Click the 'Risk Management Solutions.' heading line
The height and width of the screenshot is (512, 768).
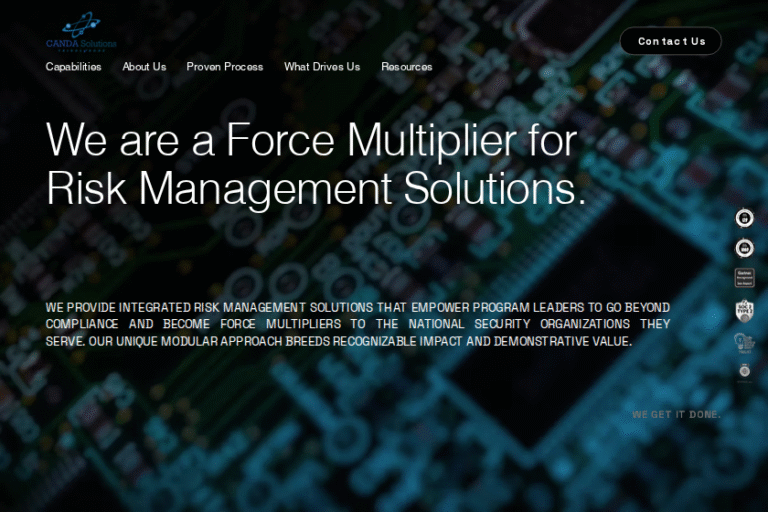click(316, 188)
